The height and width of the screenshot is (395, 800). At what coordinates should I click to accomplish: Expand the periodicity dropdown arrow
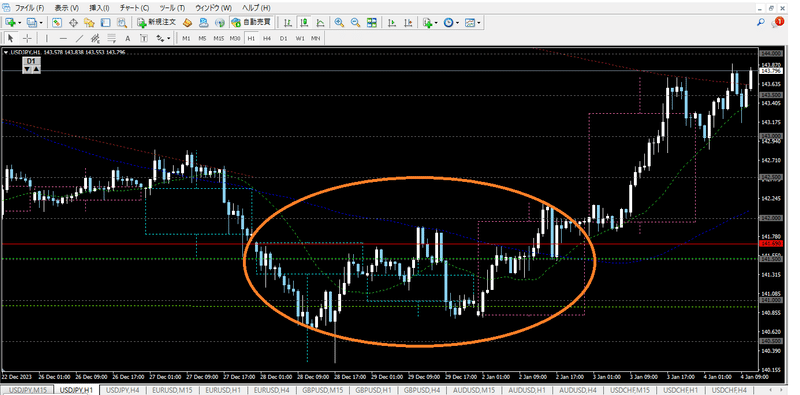[x=458, y=22]
